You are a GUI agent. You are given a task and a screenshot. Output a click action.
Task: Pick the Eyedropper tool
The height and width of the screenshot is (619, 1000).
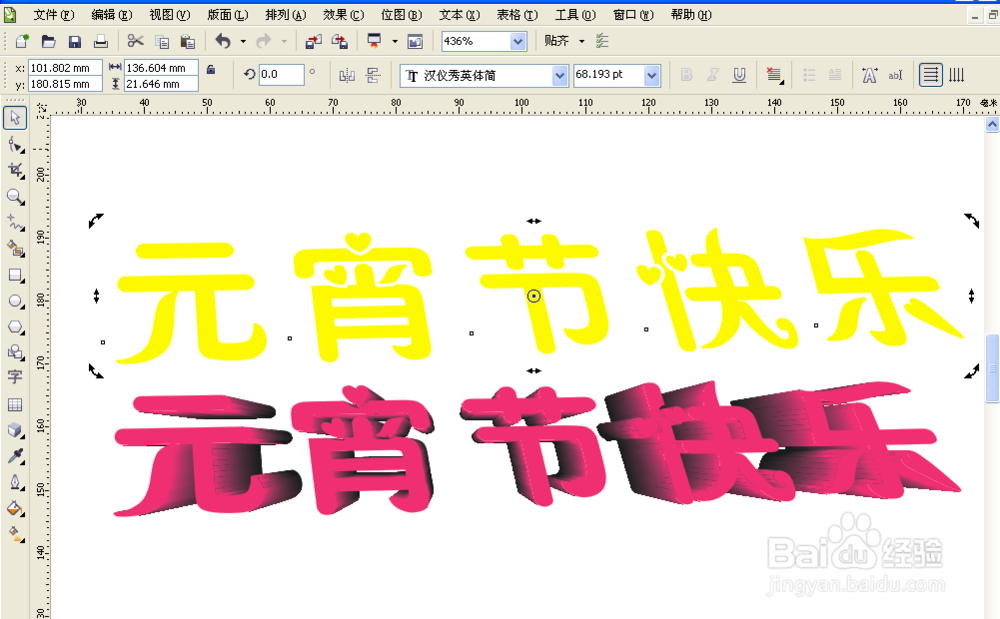point(15,457)
